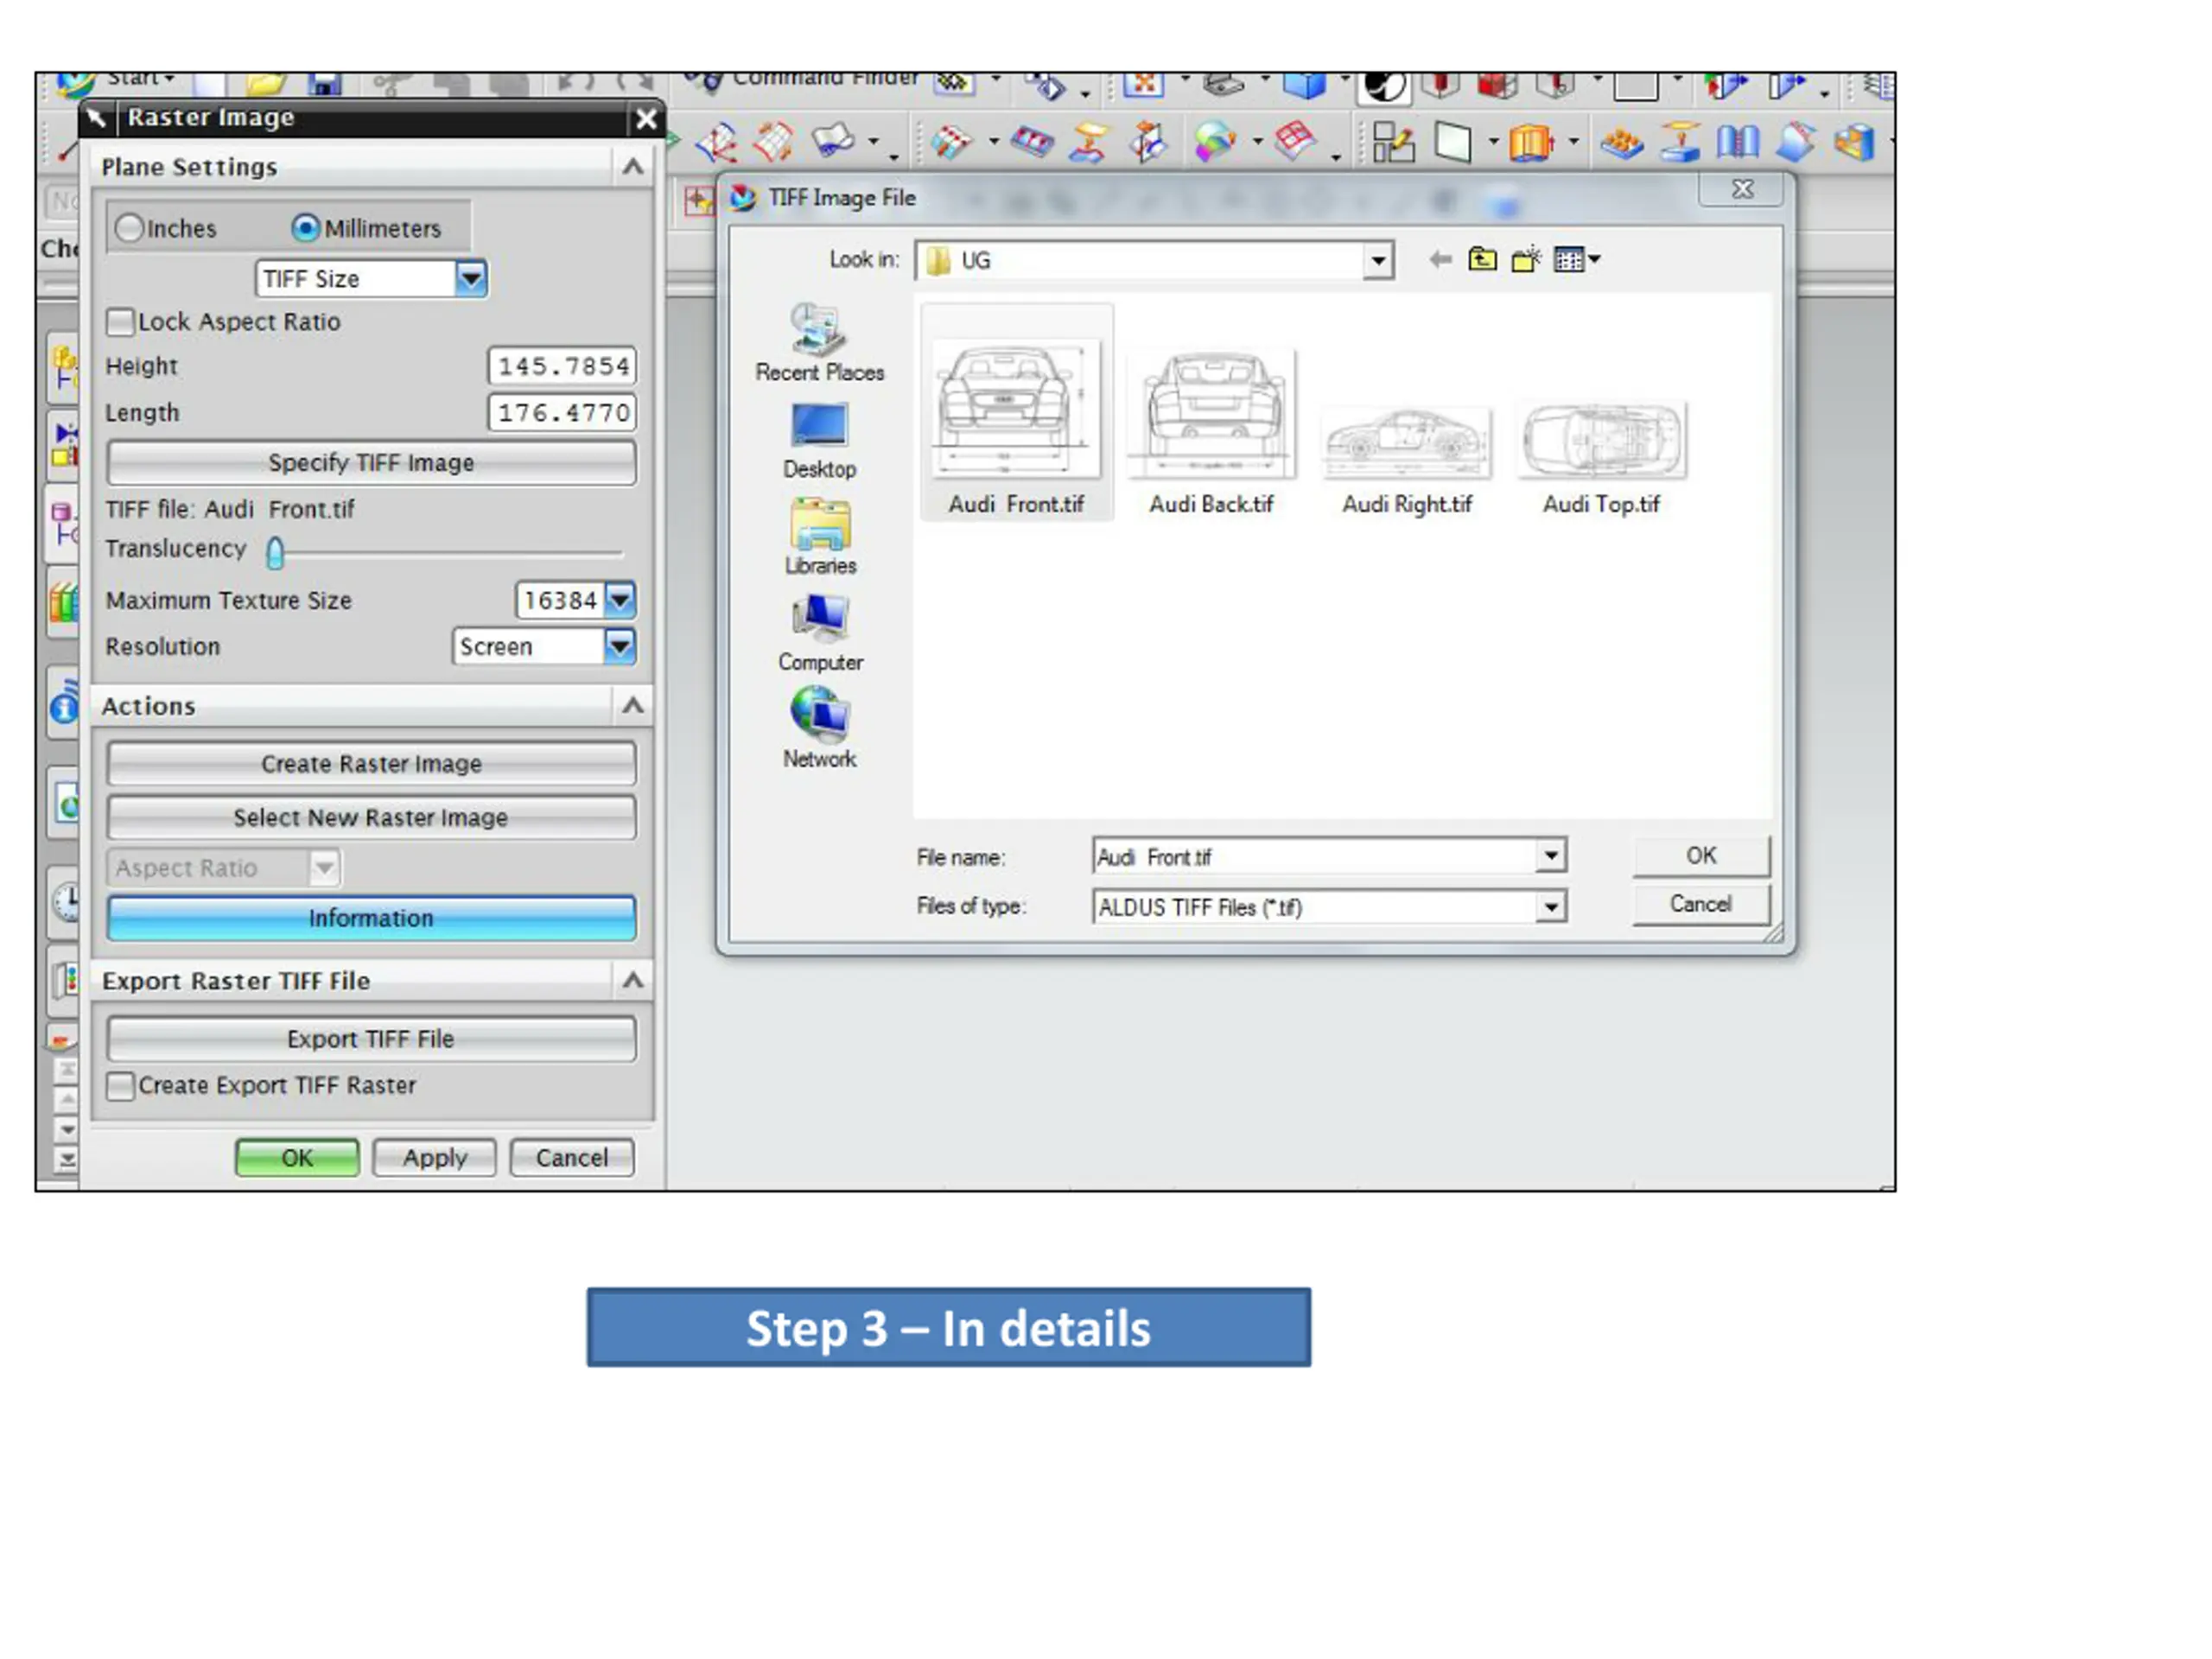Open the view menu icon in file dialog

tap(1577, 260)
